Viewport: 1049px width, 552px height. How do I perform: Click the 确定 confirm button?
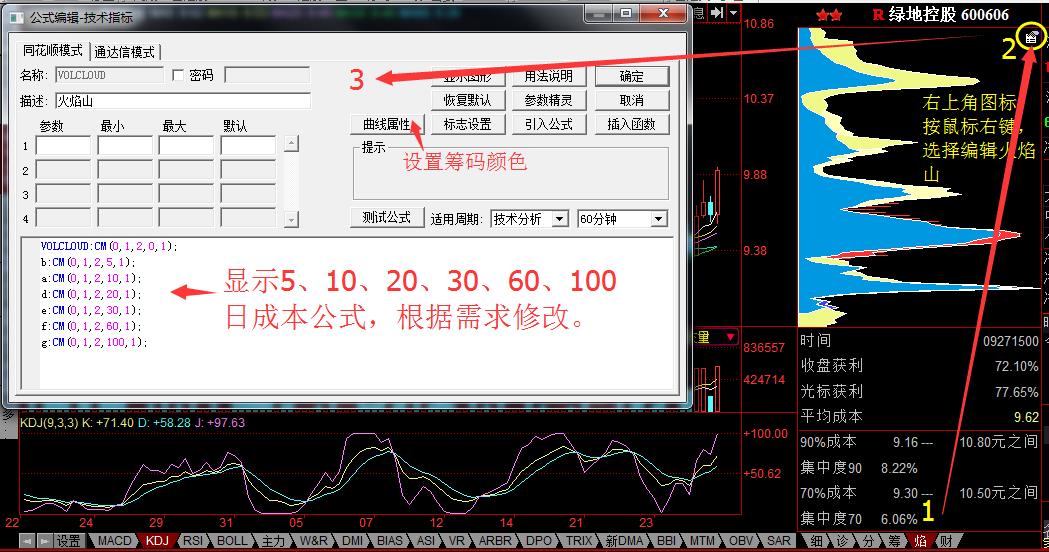(x=631, y=76)
